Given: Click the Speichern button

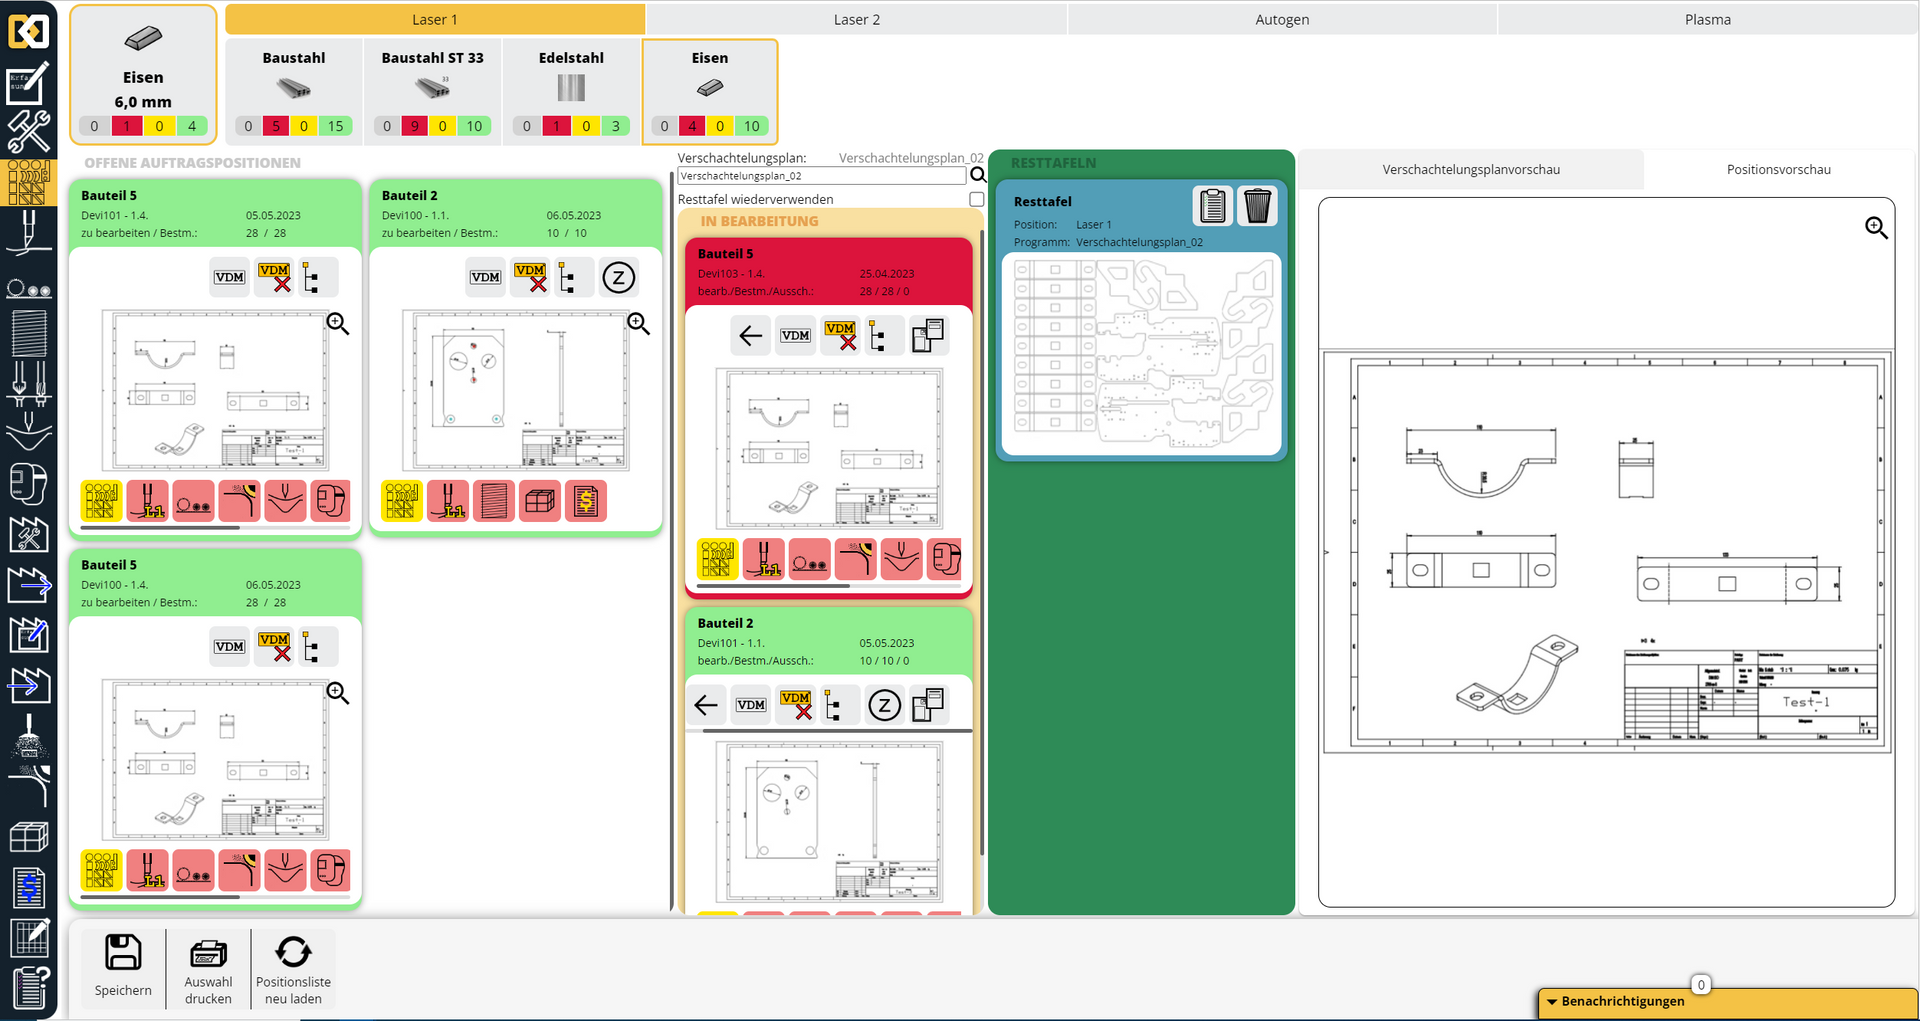Looking at the screenshot, I should coord(122,968).
